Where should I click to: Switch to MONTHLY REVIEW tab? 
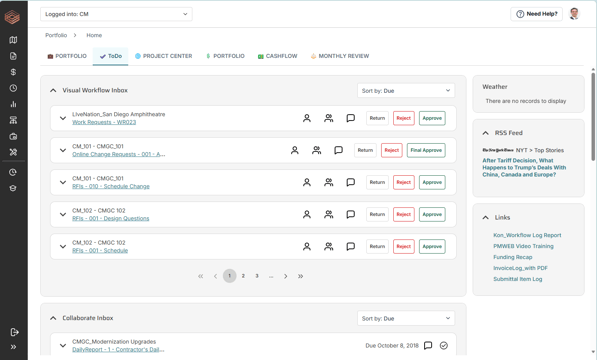[x=340, y=56]
